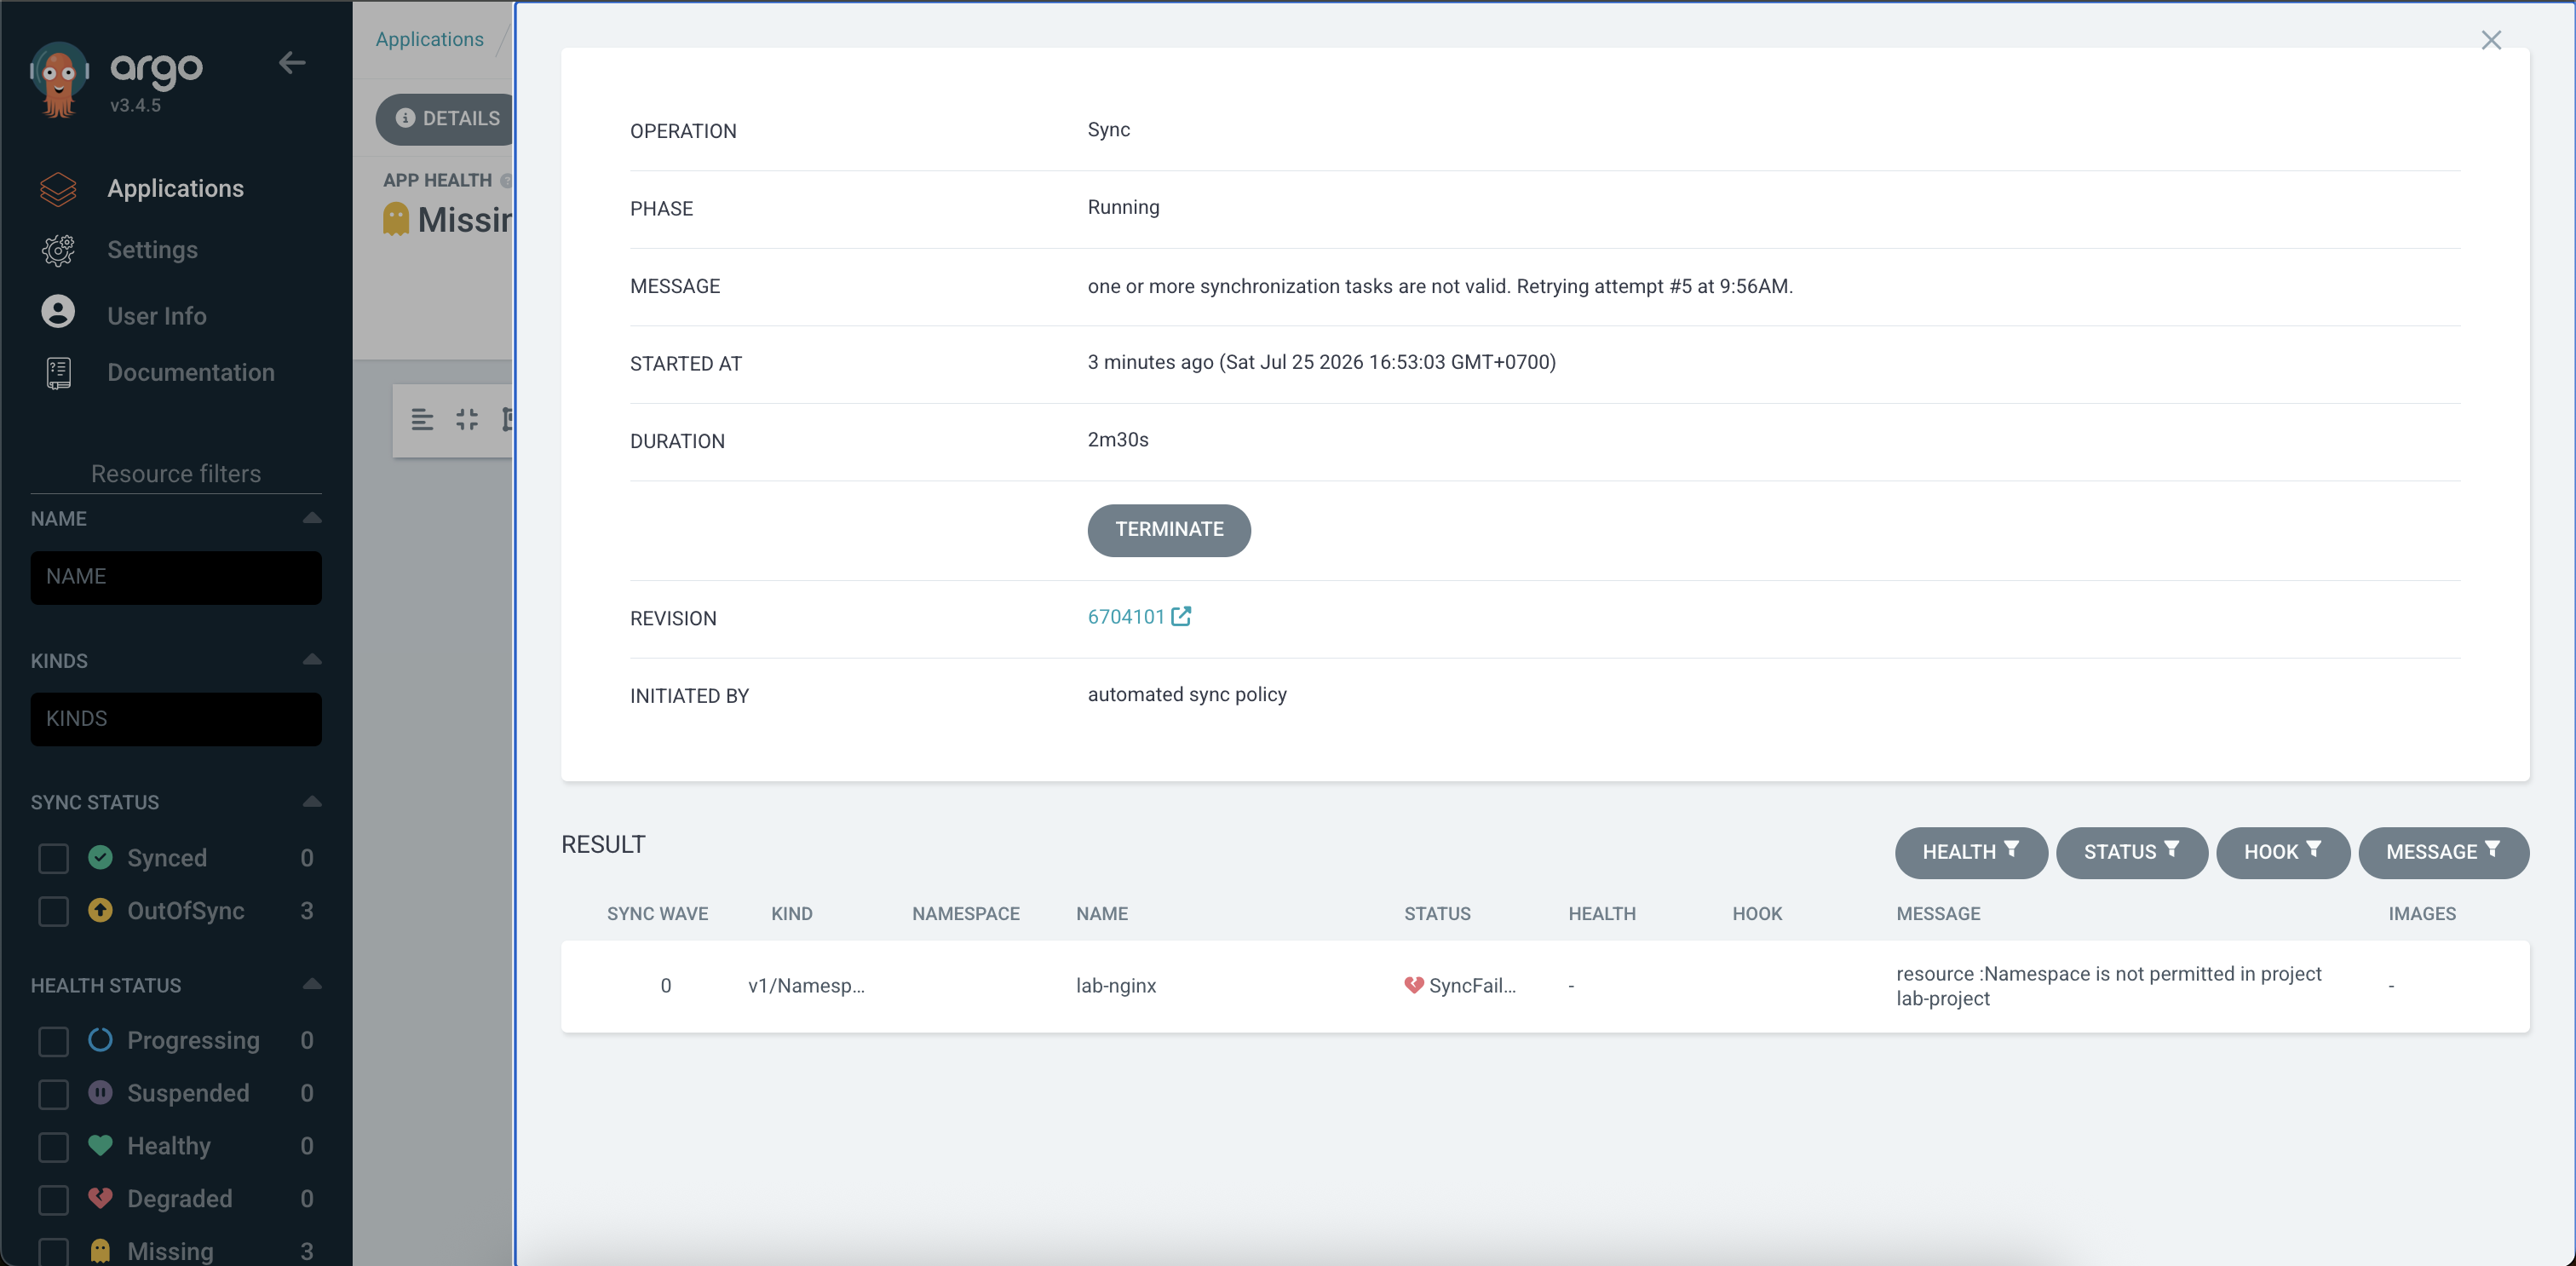
Task: Open revision 6704101 external link icon
Action: click(1181, 616)
